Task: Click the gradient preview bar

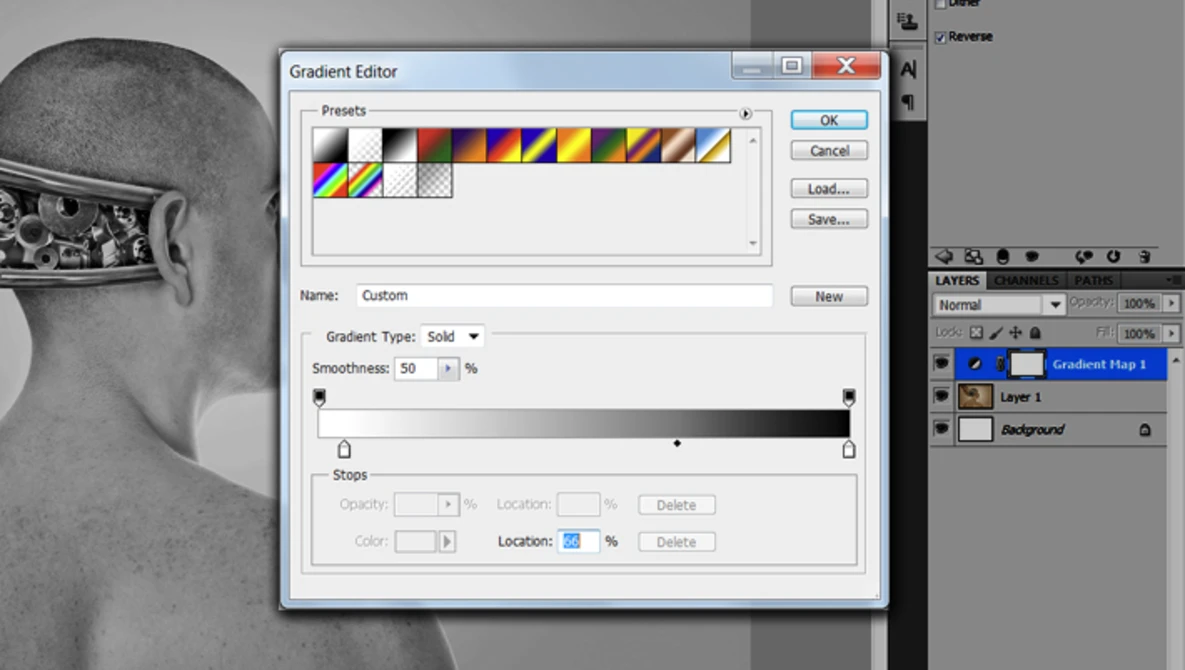Action: click(583, 423)
